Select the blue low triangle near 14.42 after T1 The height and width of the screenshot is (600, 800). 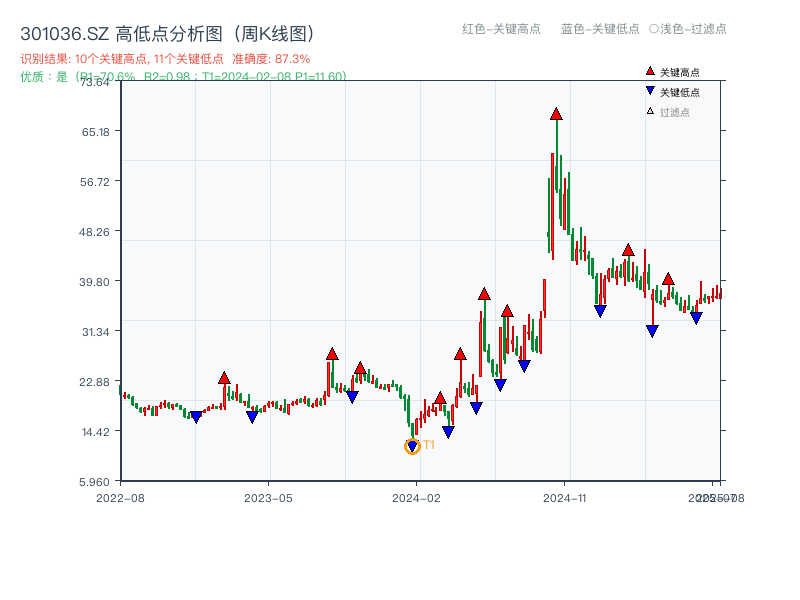448,432
